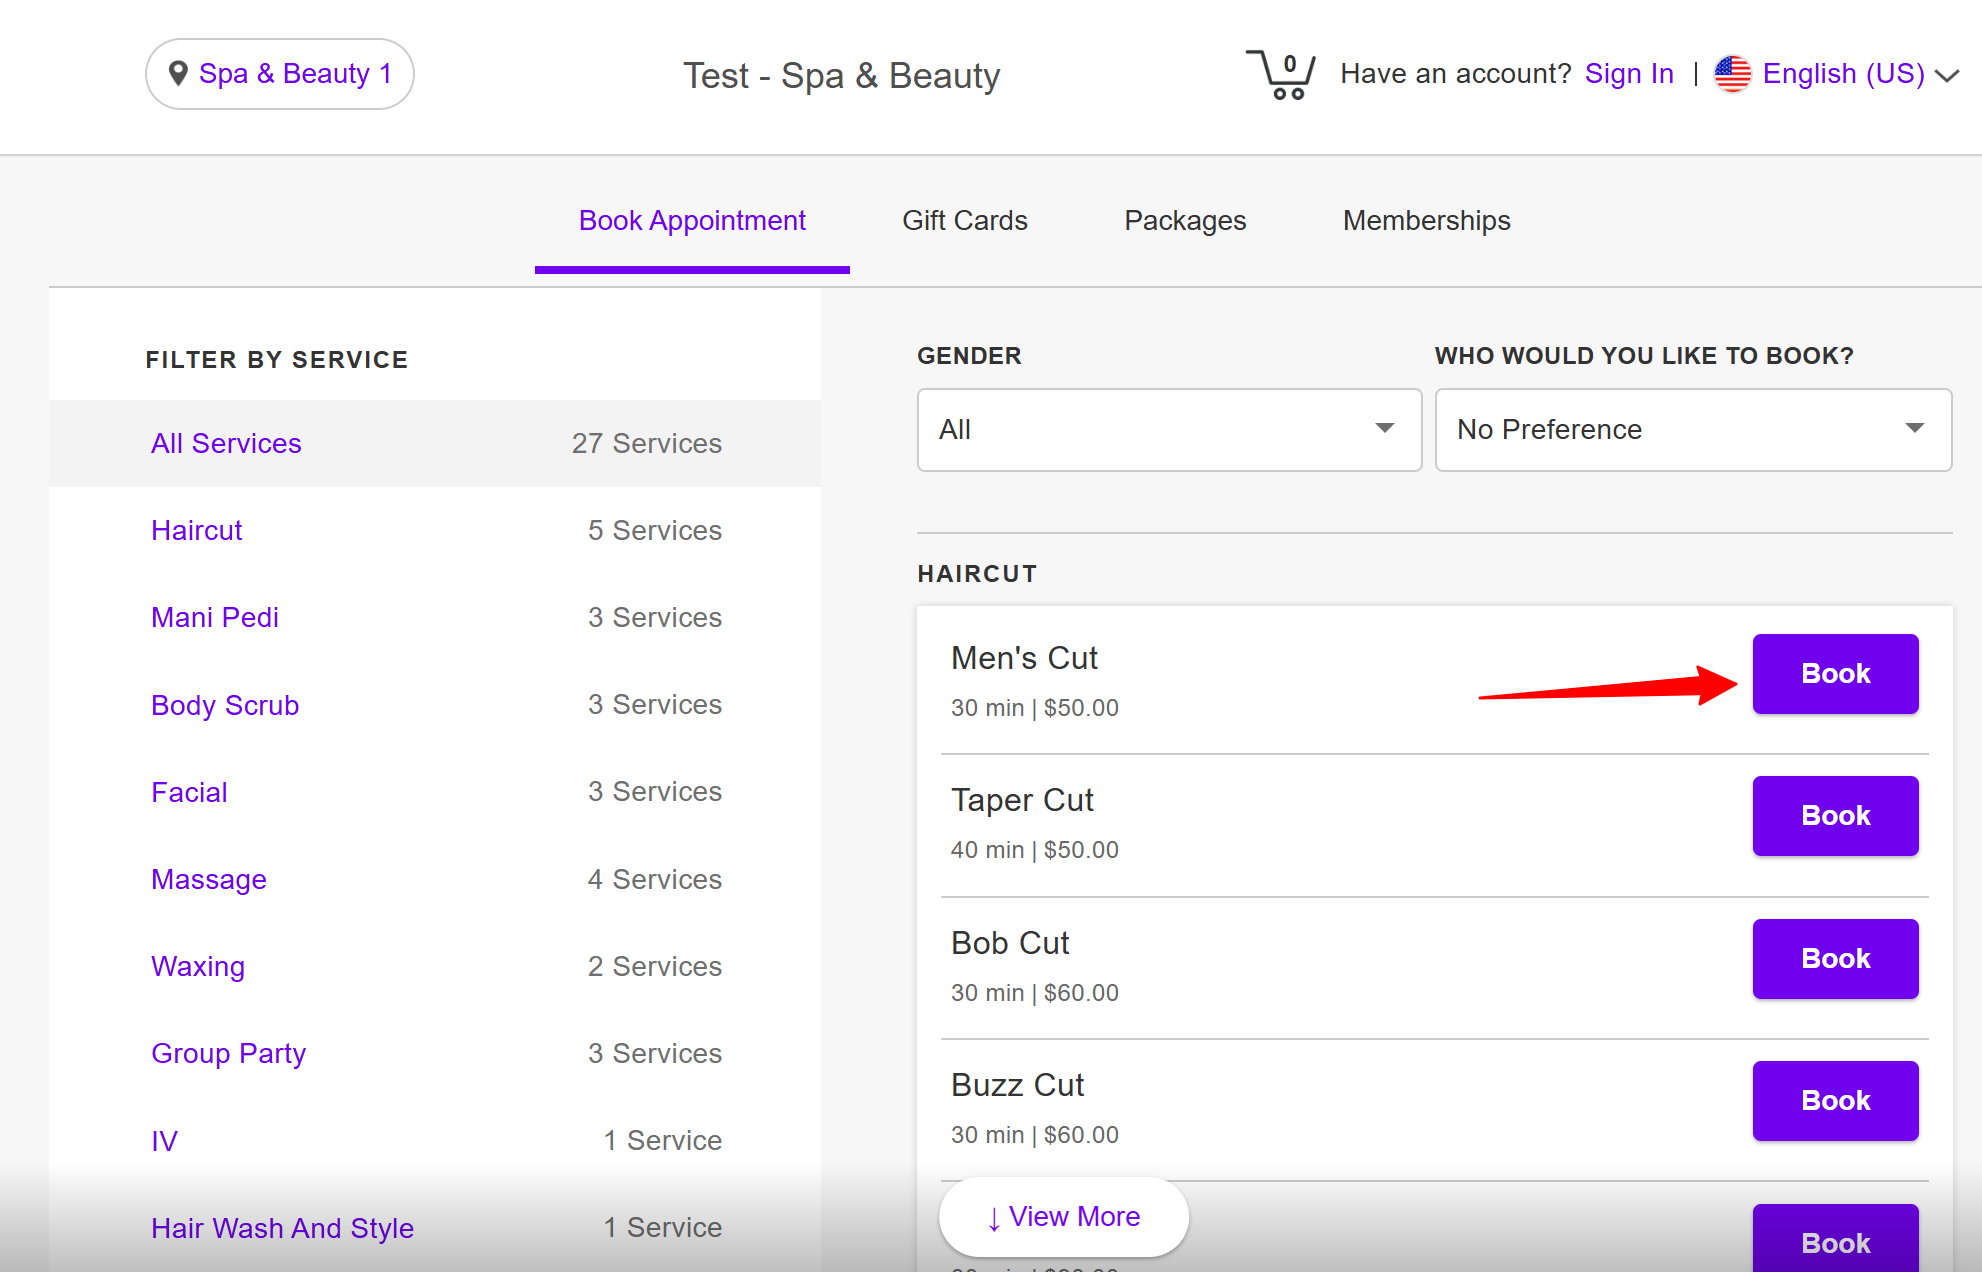
Task: Open the Gender dropdown
Action: coord(1169,430)
